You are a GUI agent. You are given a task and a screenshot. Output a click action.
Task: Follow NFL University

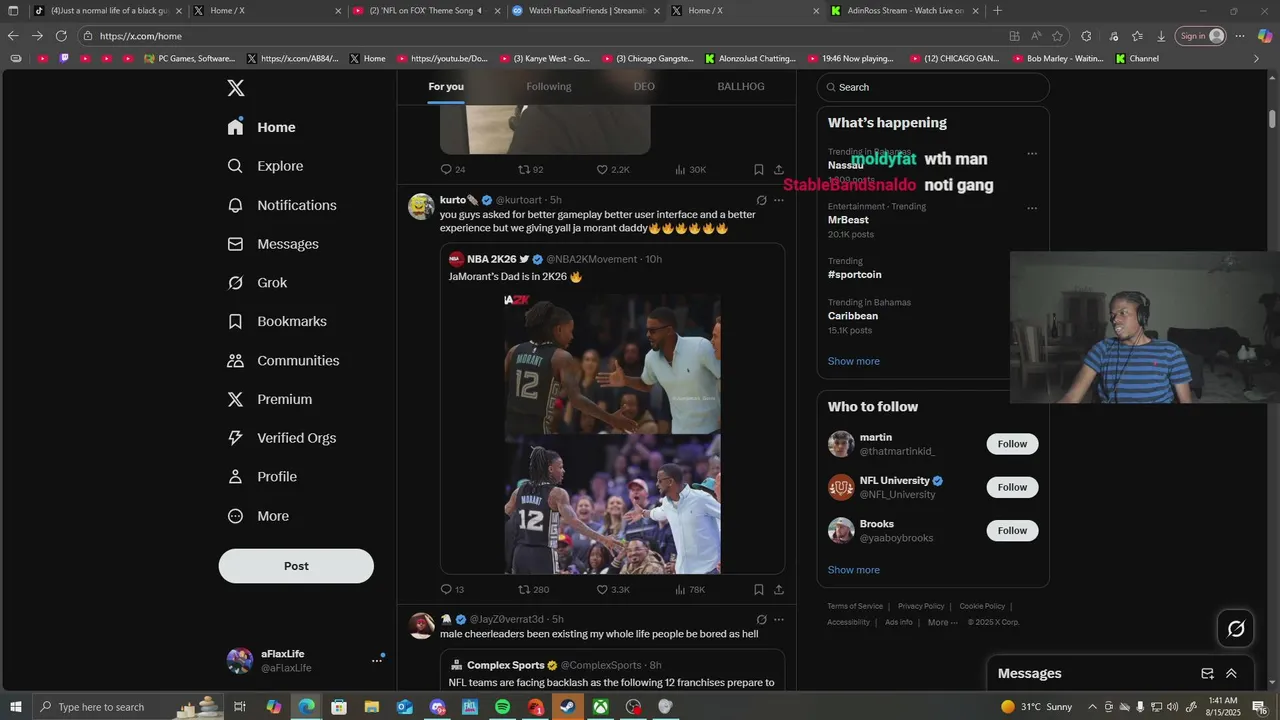[x=1012, y=487]
